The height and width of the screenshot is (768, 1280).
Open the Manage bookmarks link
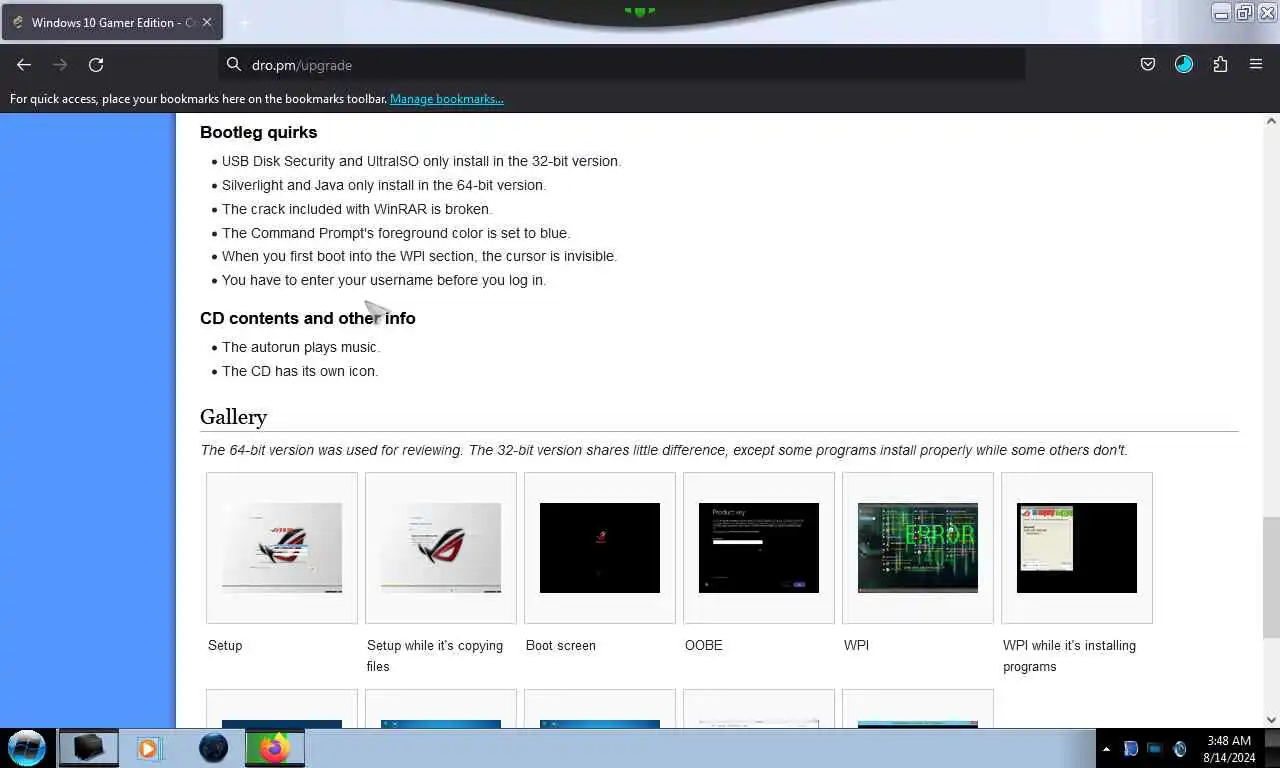click(446, 99)
